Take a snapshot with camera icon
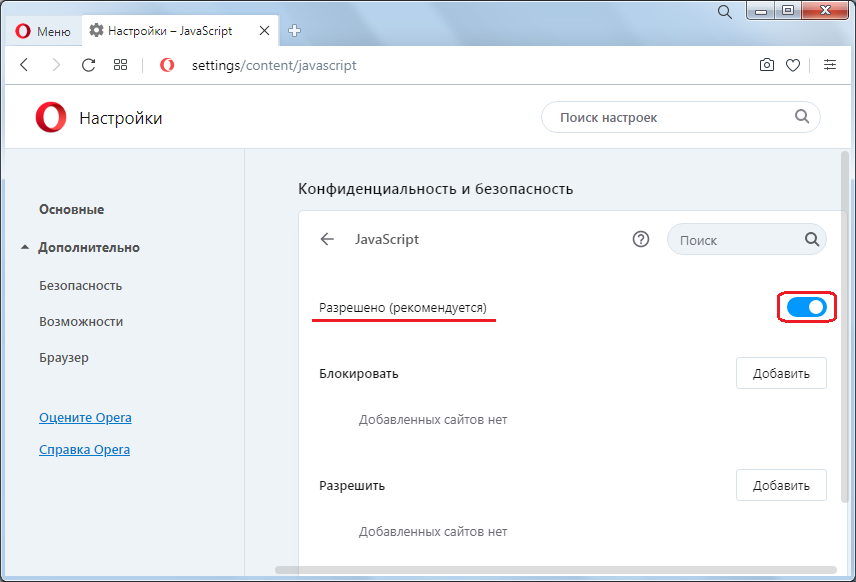 [766, 65]
